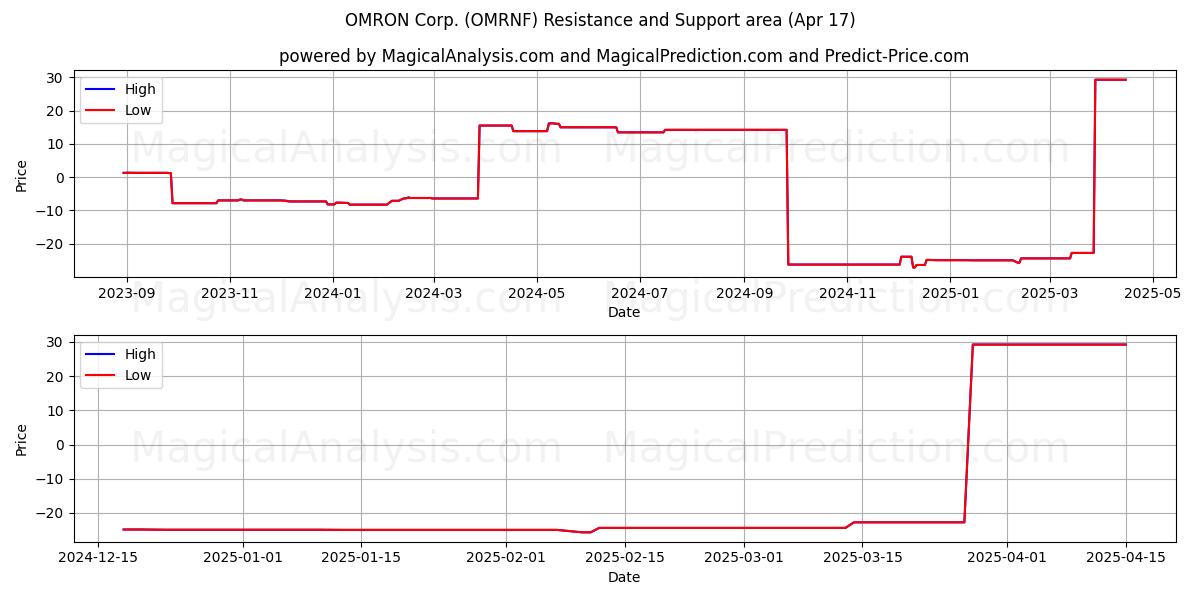Click the 2025-01-01 tick label
This screenshot has width=1200, height=600.
pos(242,558)
